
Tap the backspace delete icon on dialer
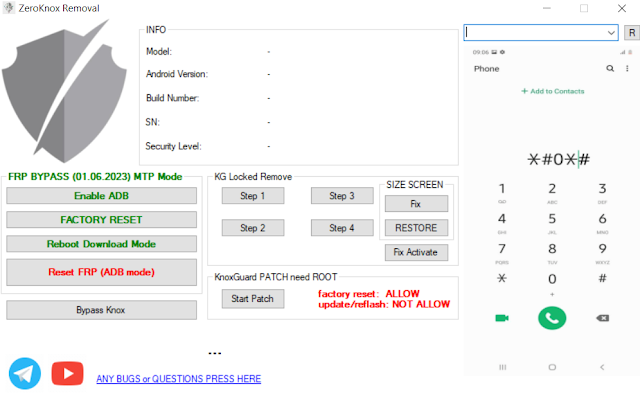[x=602, y=318]
